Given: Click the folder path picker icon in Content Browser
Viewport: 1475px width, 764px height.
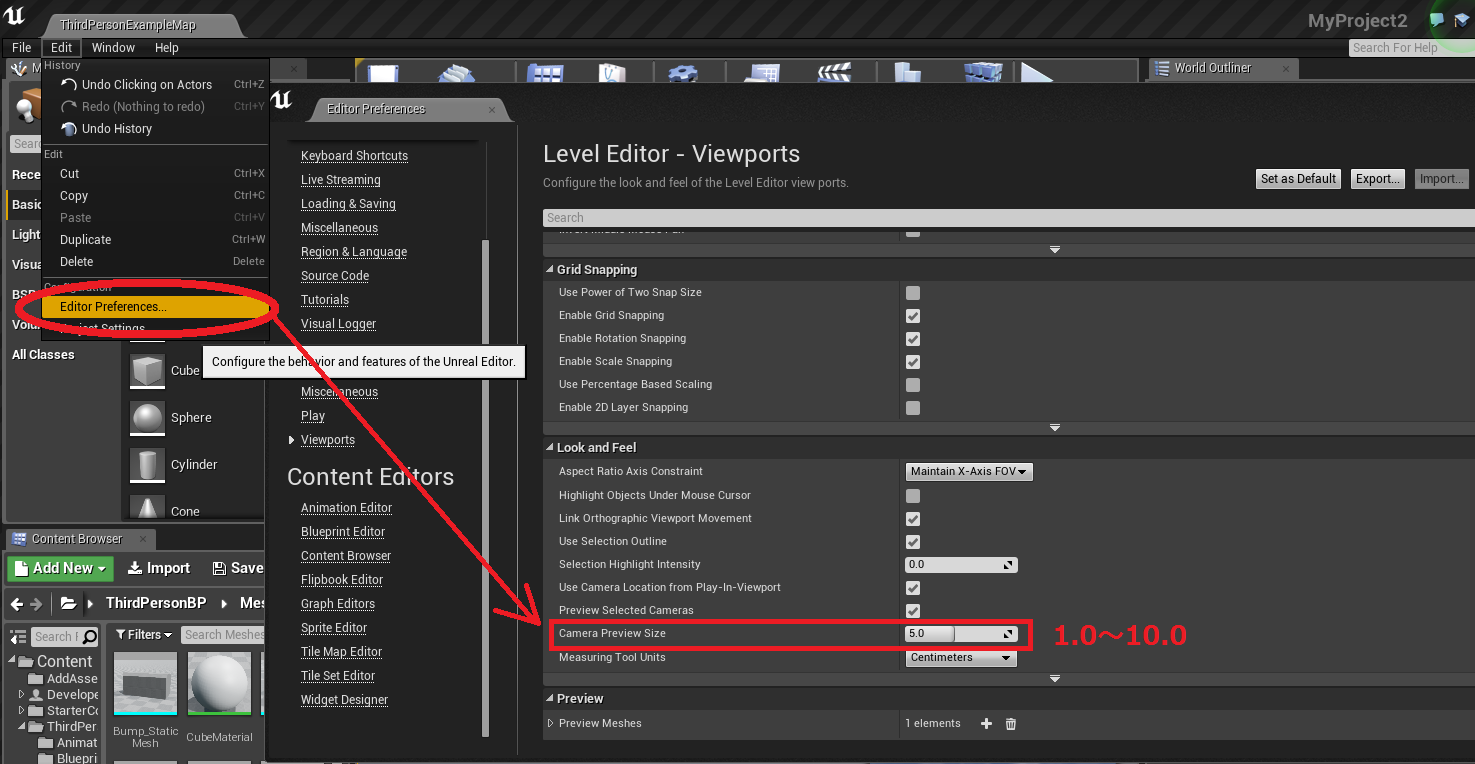Looking at the screenshot, I should pyautogui.click(x=68, y=604).
